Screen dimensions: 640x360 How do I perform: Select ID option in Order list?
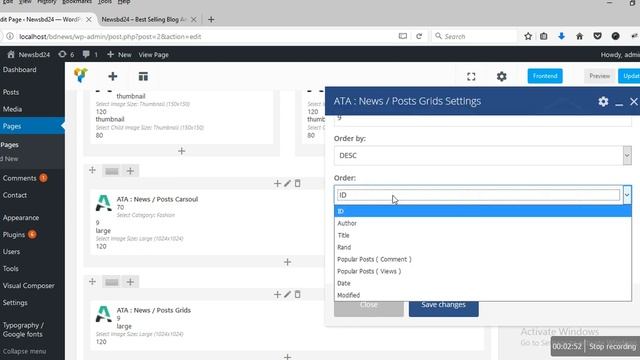[x=482, y=211]
